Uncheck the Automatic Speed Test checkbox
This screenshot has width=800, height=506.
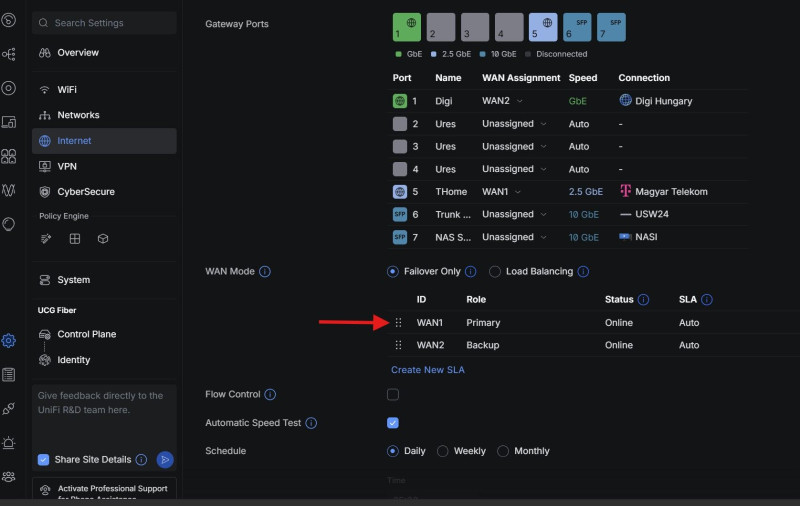393,423
